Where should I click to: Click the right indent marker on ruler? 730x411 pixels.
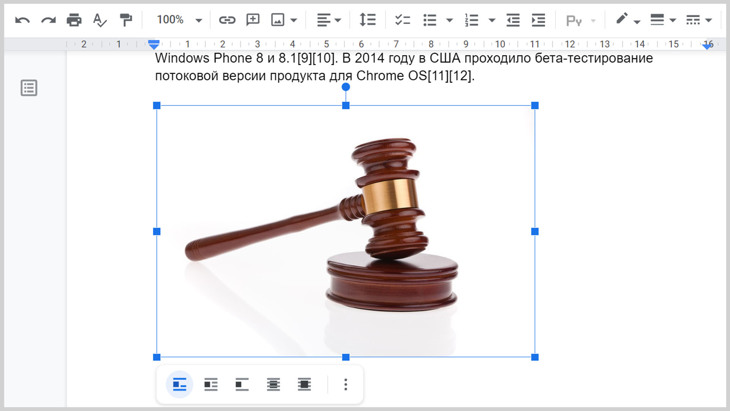coord(708,45)
